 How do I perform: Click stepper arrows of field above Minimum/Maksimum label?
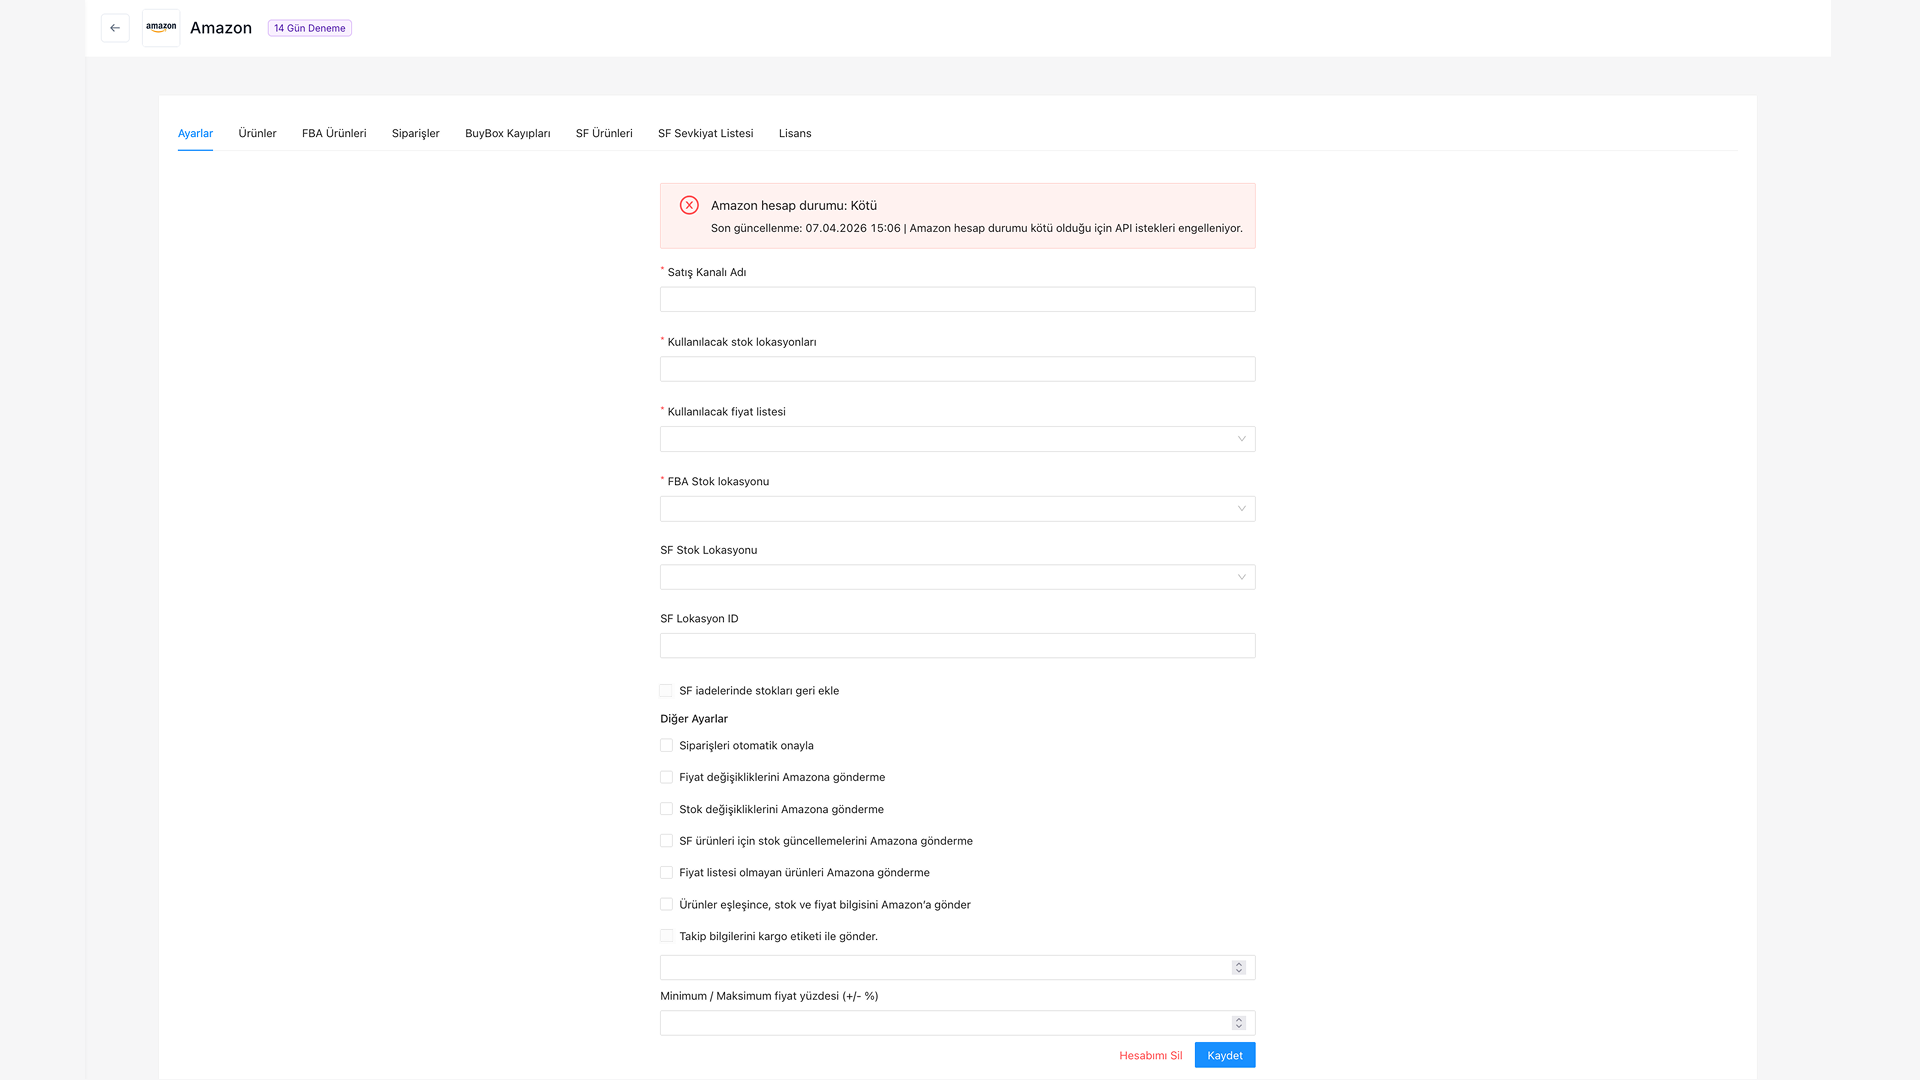click(1239, 967)
